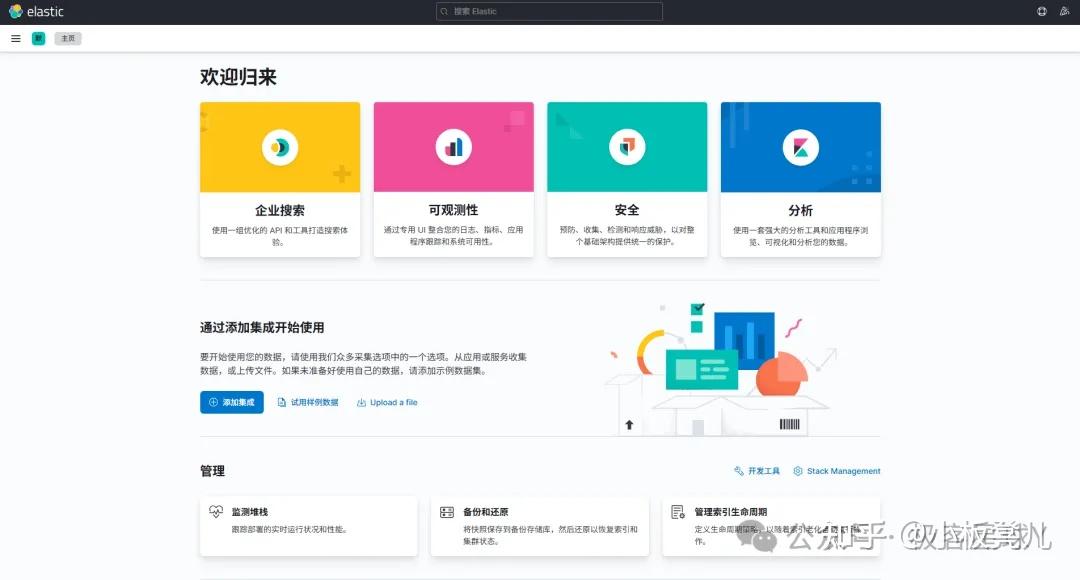1080x580 pixels.
Task: Open the 安全 shield icon
Action: click(x=627, y=146)
